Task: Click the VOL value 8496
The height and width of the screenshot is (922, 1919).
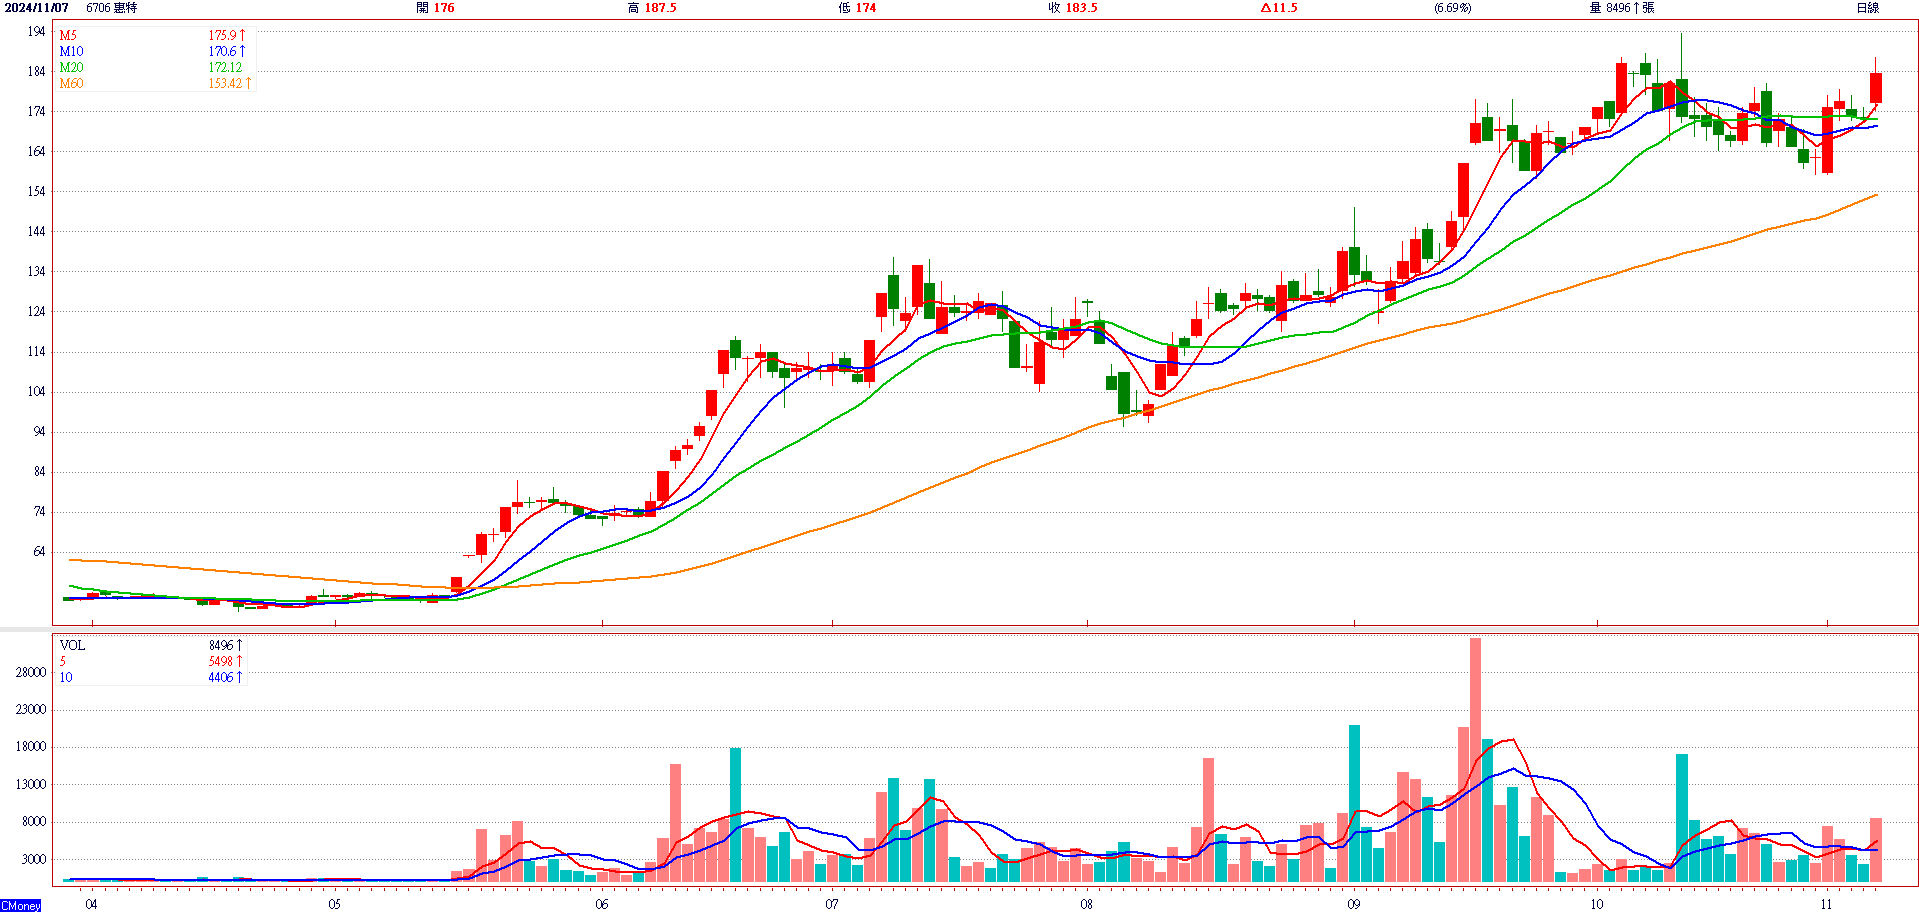Action: pos(225,645)
